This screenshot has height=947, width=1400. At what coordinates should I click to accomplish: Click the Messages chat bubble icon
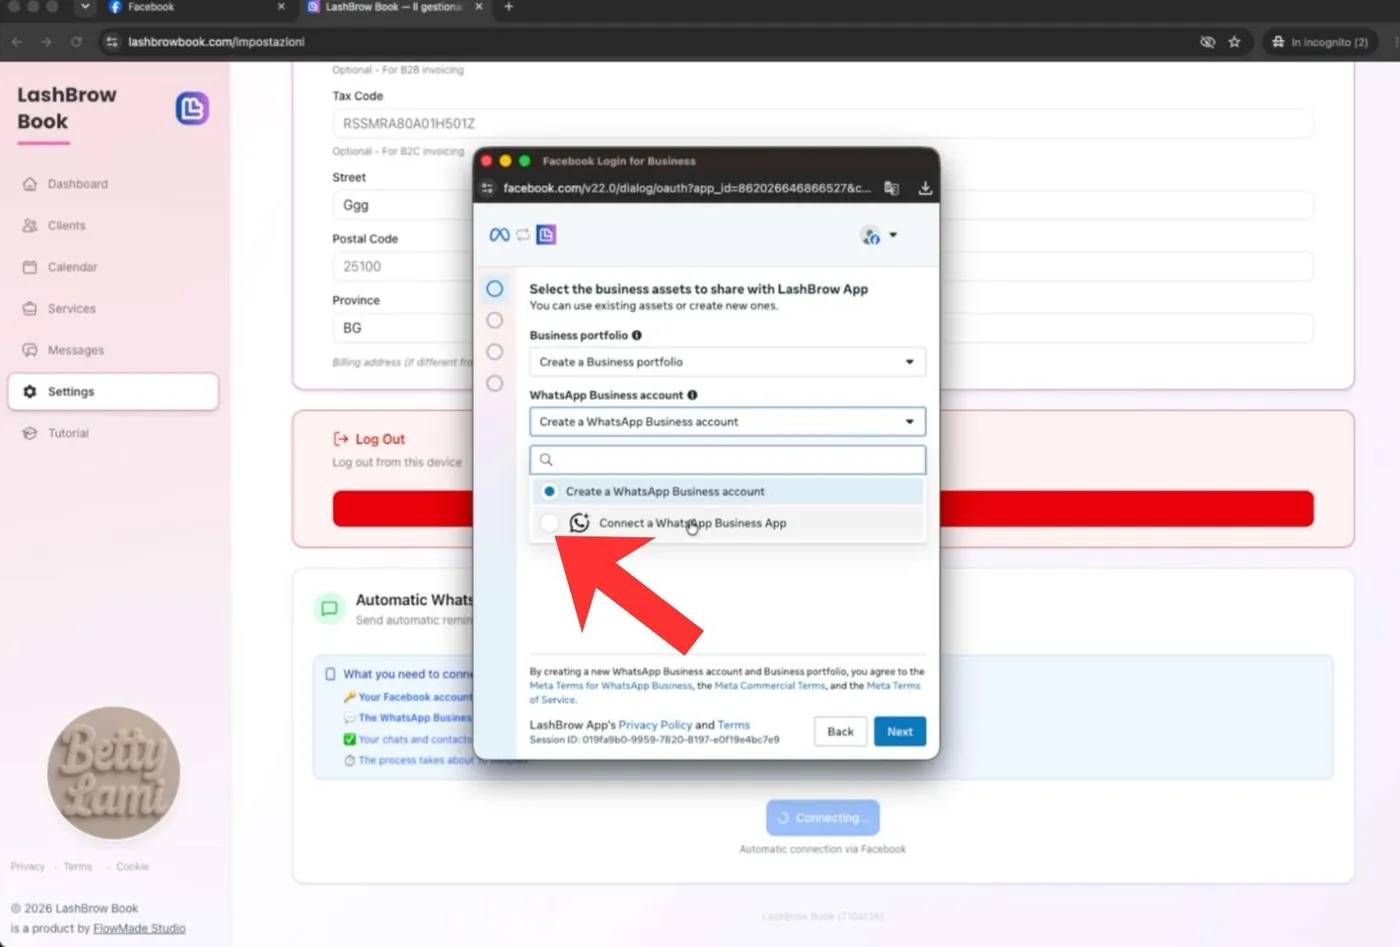[x=30, y=350]
